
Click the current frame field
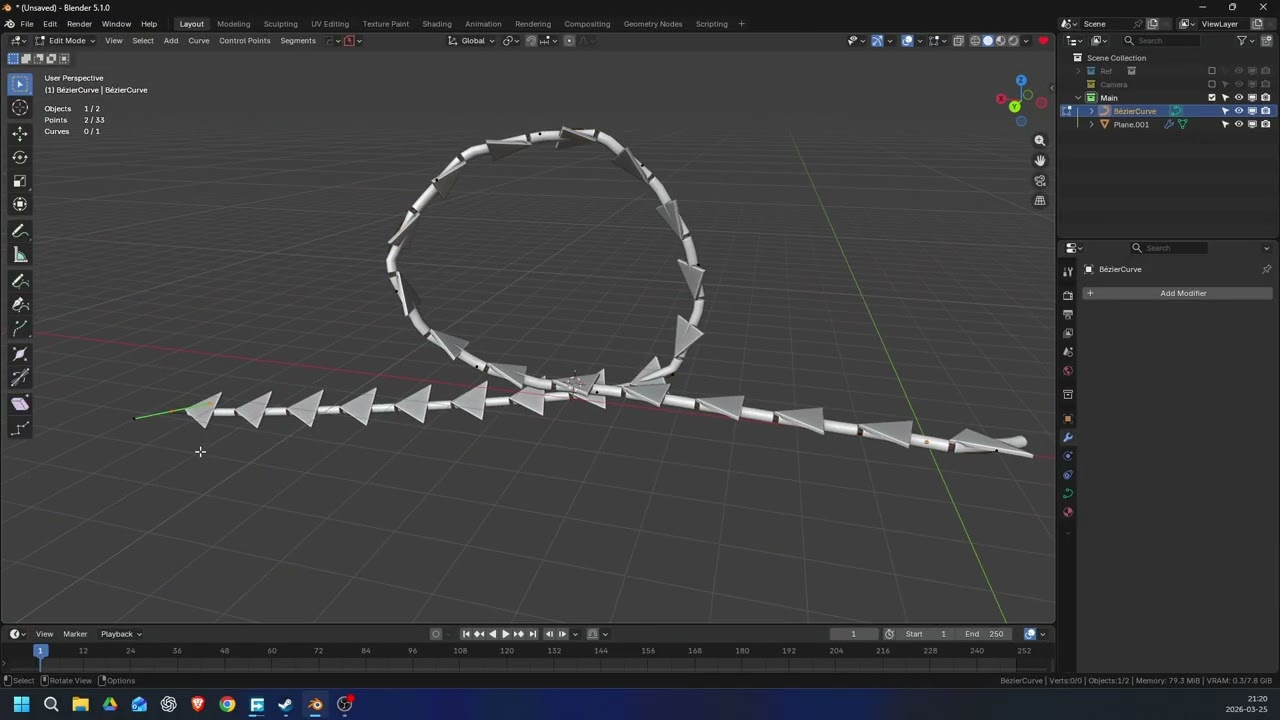pyautogui.click(x=853, y=634)
